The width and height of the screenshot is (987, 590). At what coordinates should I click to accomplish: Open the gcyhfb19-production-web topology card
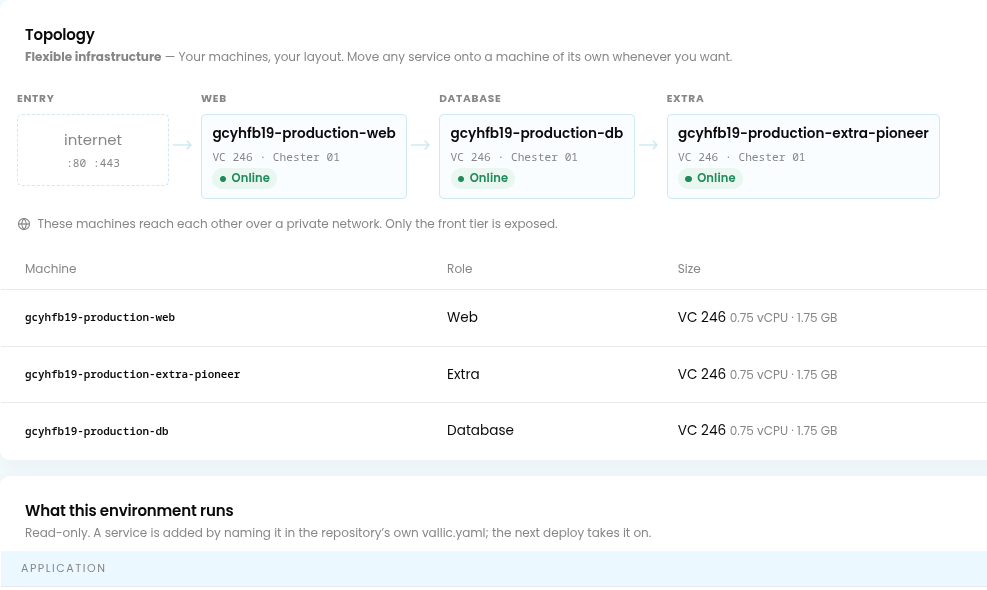click(x=304, y=156)
